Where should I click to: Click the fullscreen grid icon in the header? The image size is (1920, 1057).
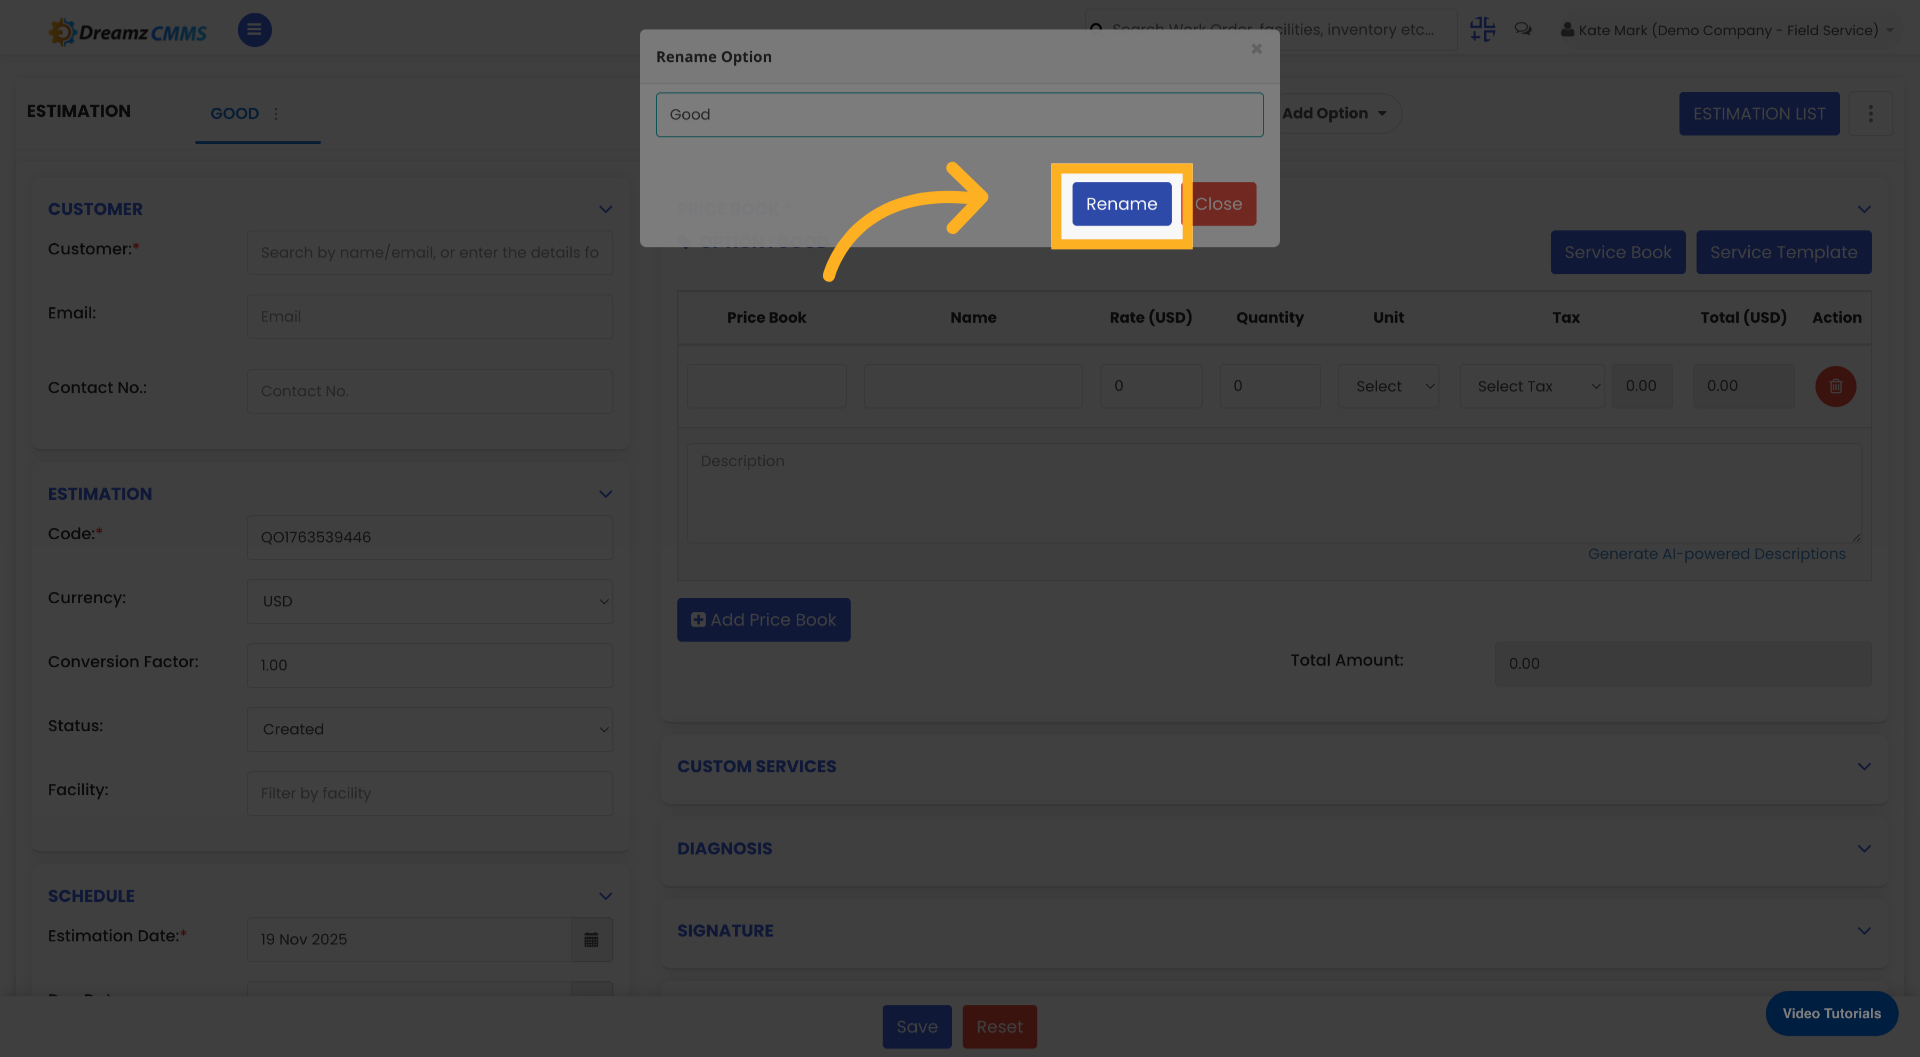[x=1482, y=29]
